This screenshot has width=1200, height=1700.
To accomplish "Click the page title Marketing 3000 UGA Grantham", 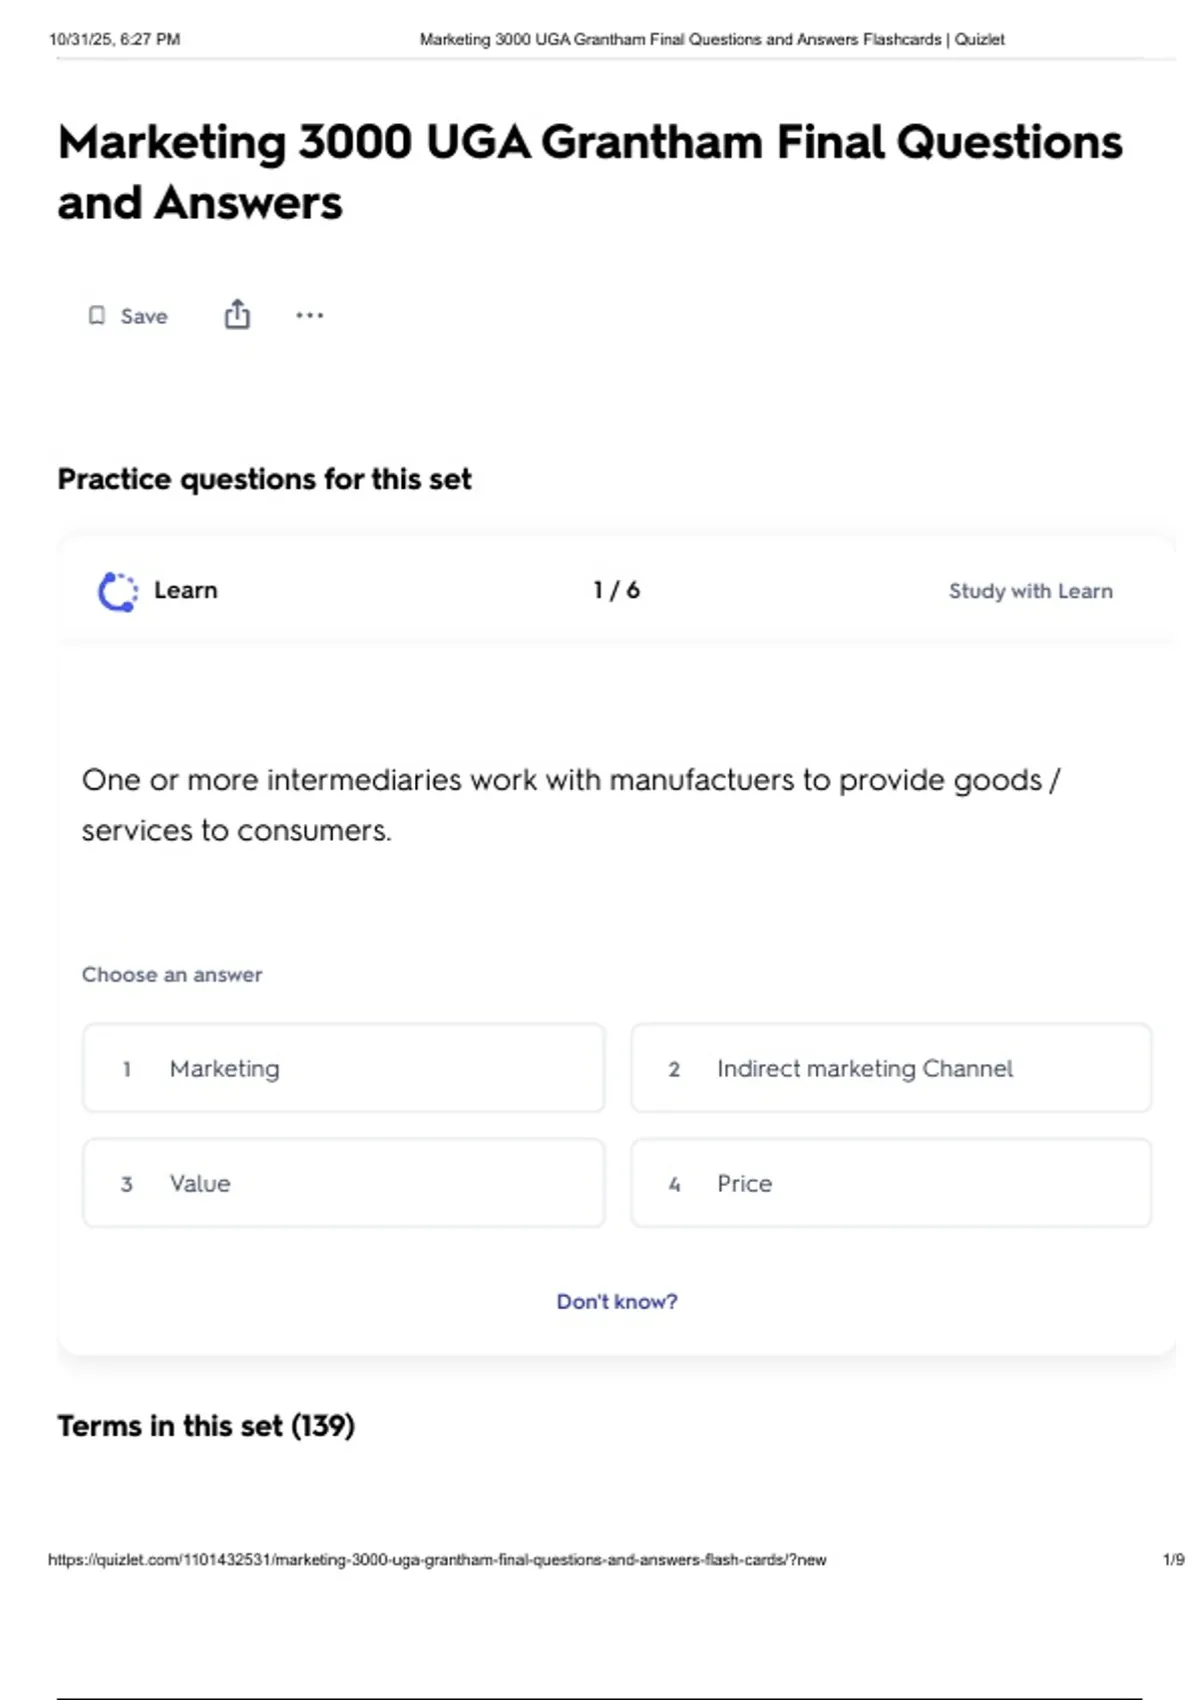I will 590,172.
